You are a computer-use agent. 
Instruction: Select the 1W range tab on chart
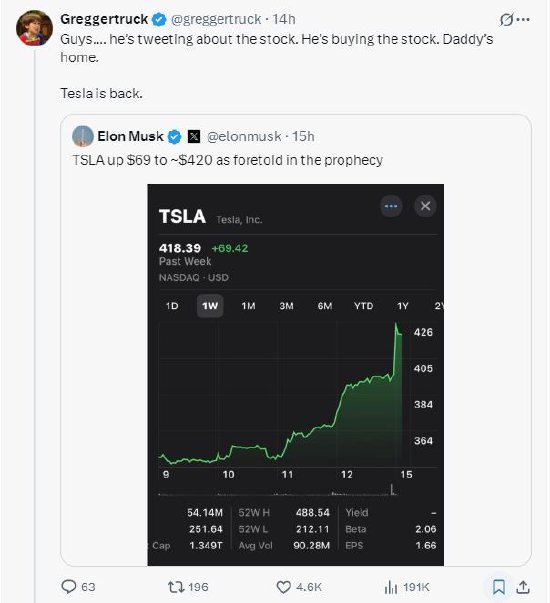coord(210,306)
